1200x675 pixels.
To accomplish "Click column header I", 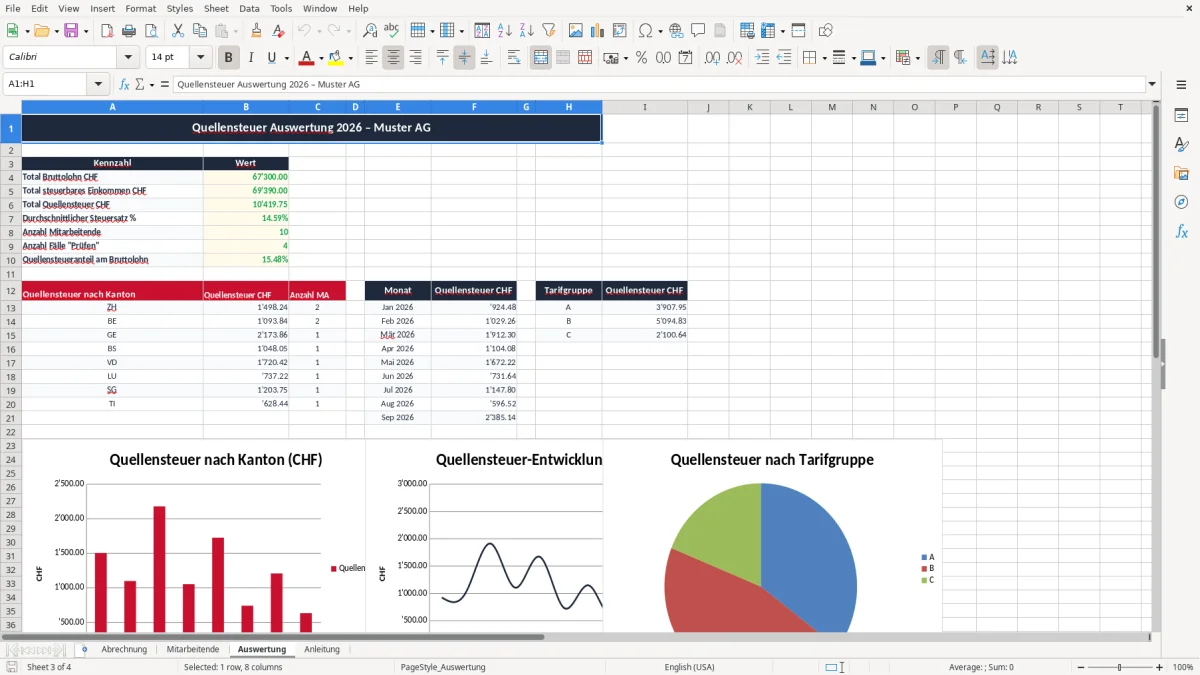I will click(x=644, y=107).
